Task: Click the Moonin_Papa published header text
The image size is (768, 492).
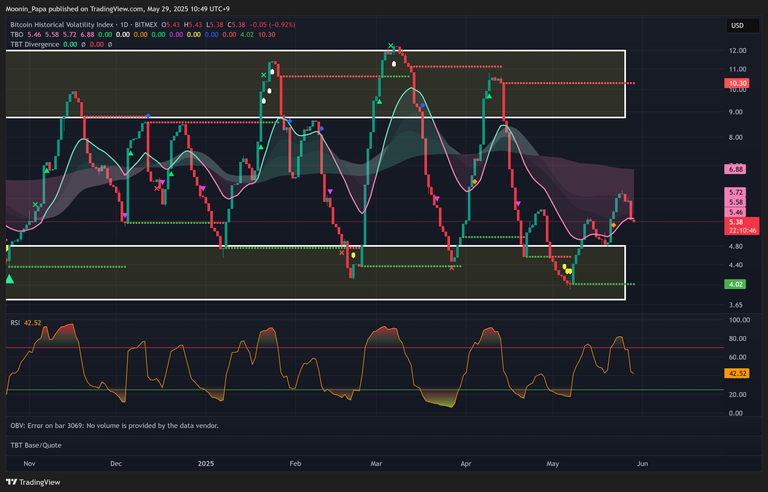Action: [118, 9]
